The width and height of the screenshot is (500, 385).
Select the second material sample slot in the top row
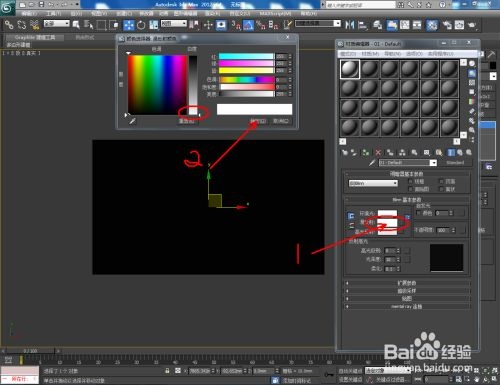[369, 69]
